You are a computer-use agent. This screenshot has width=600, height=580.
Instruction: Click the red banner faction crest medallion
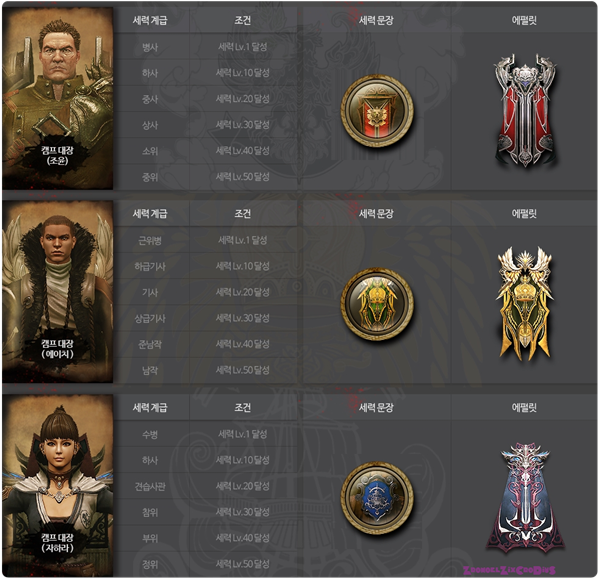(x=377, y=111)
